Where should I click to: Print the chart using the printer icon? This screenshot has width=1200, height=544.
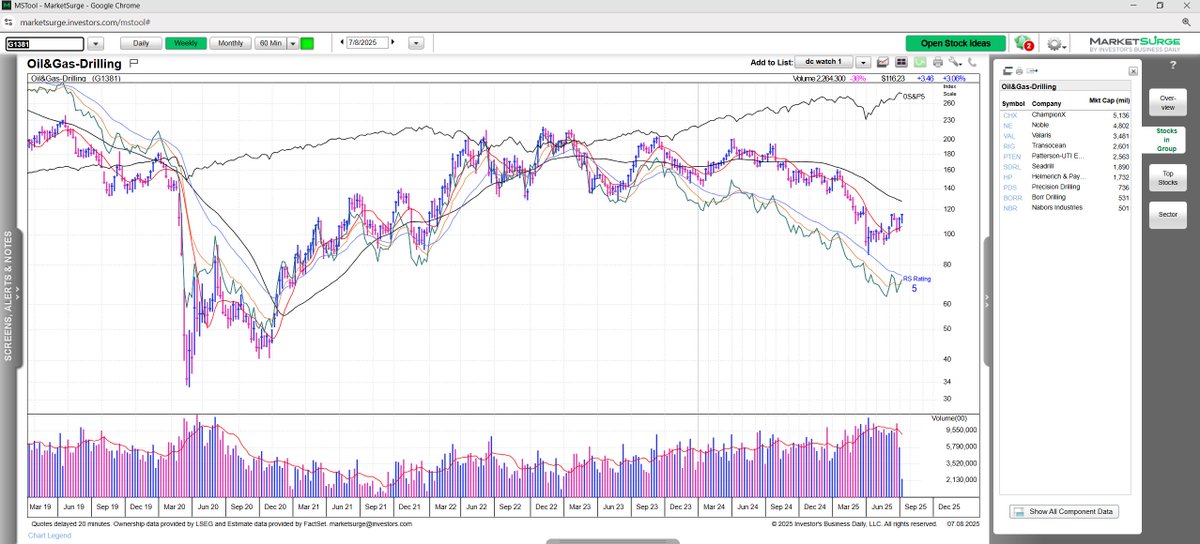click(x=938, y=62)
